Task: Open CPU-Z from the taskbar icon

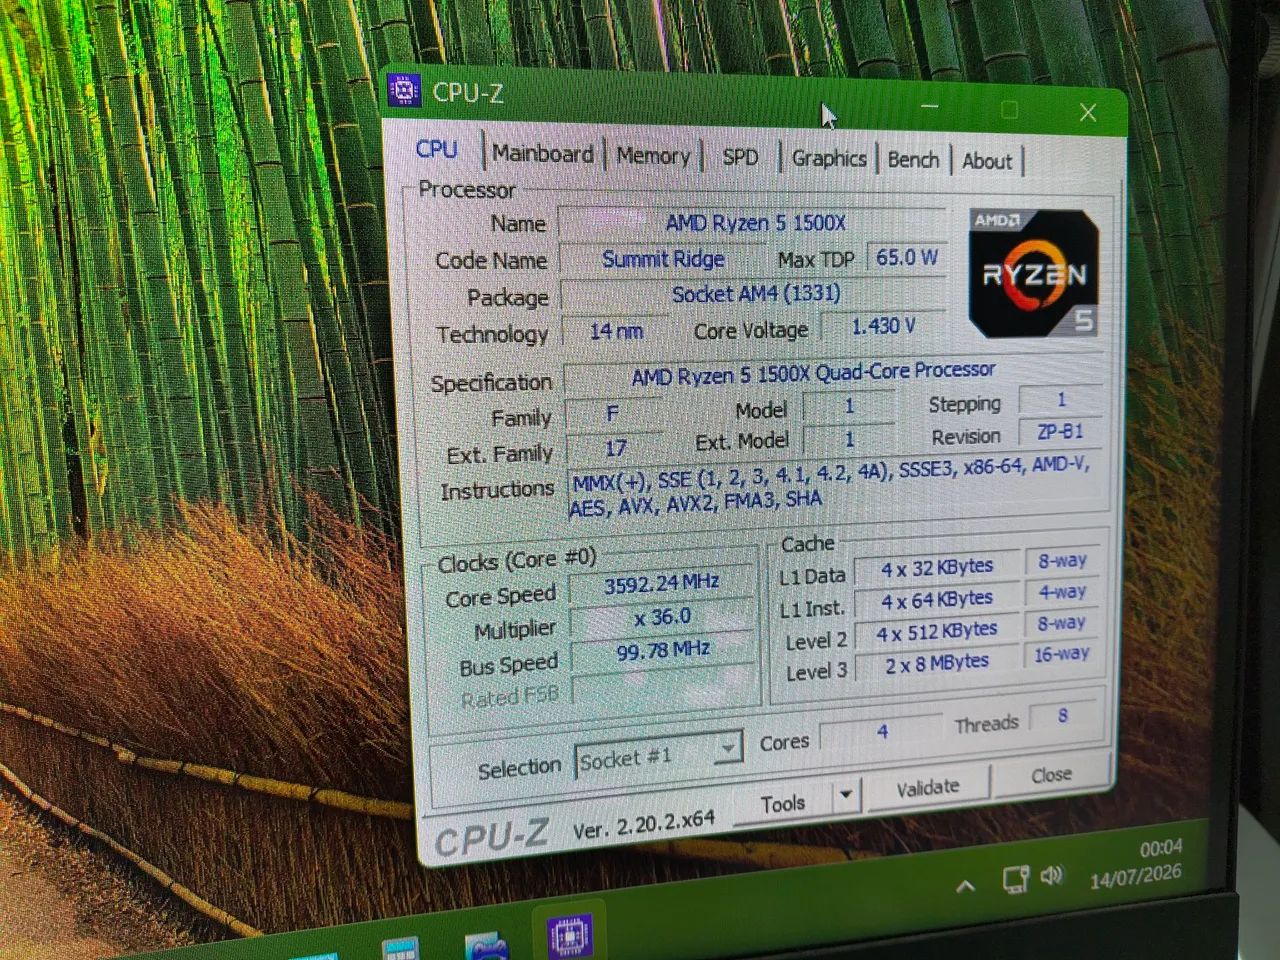Action: coord(568,937)
